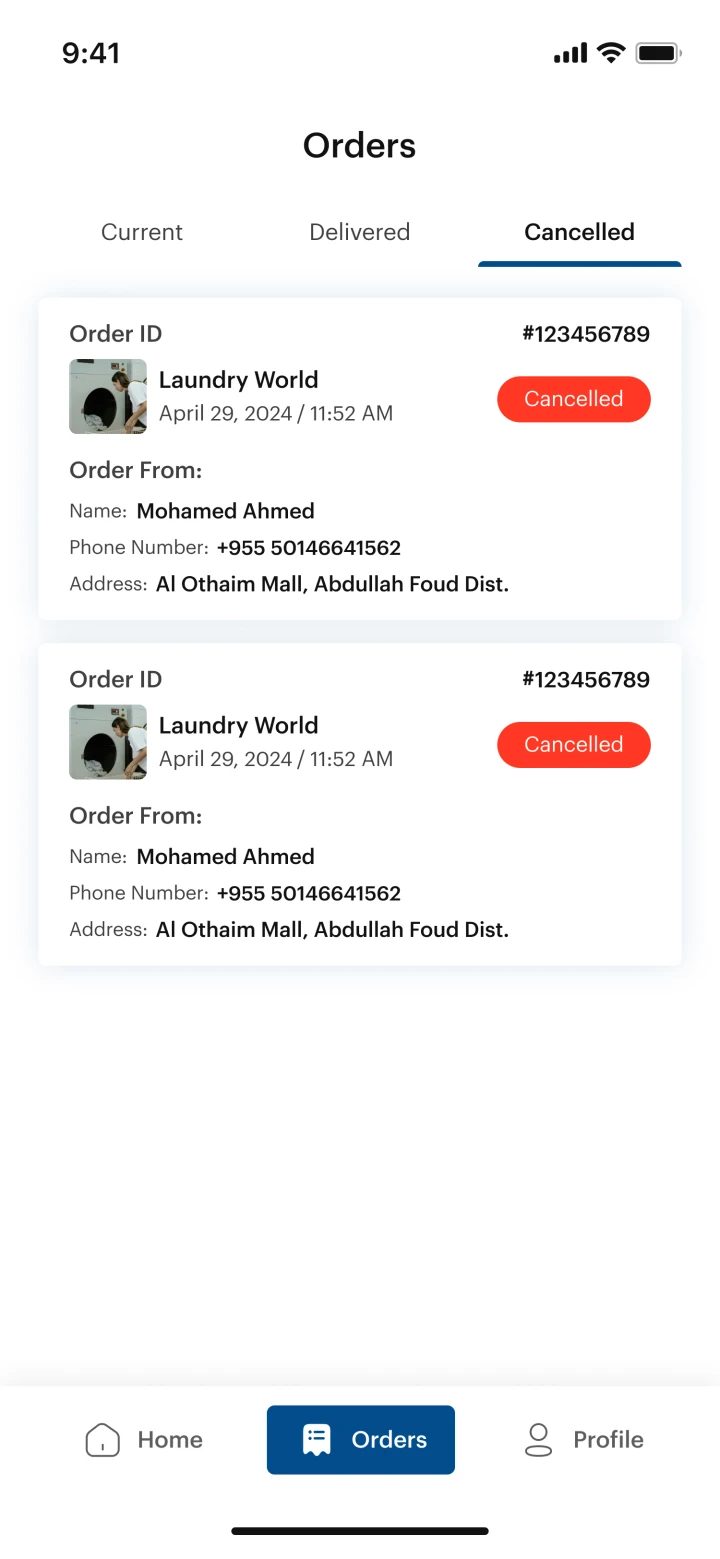Tap the Profile person icon
720x1559 pixels.
538,1440
